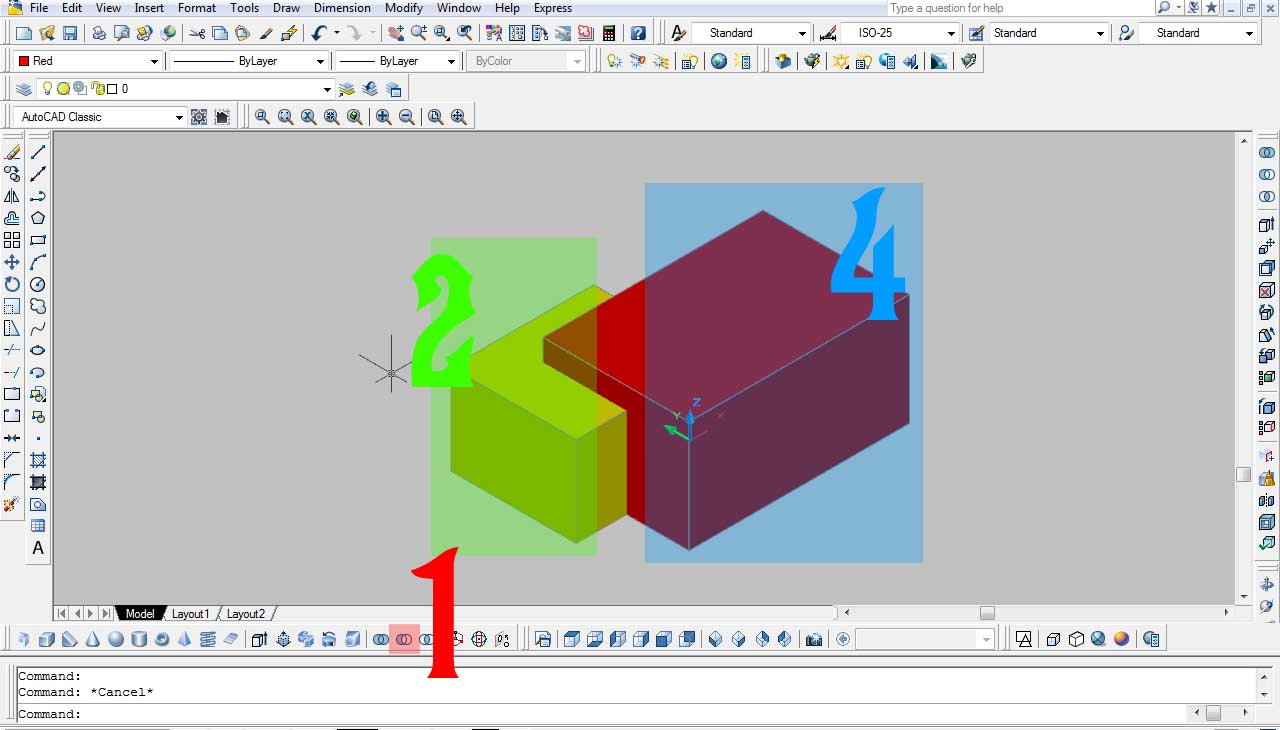The height and width of the screenshot is (730, 1280).
Task: Click the Zoom In magnifier button
Action: (383, 117)
